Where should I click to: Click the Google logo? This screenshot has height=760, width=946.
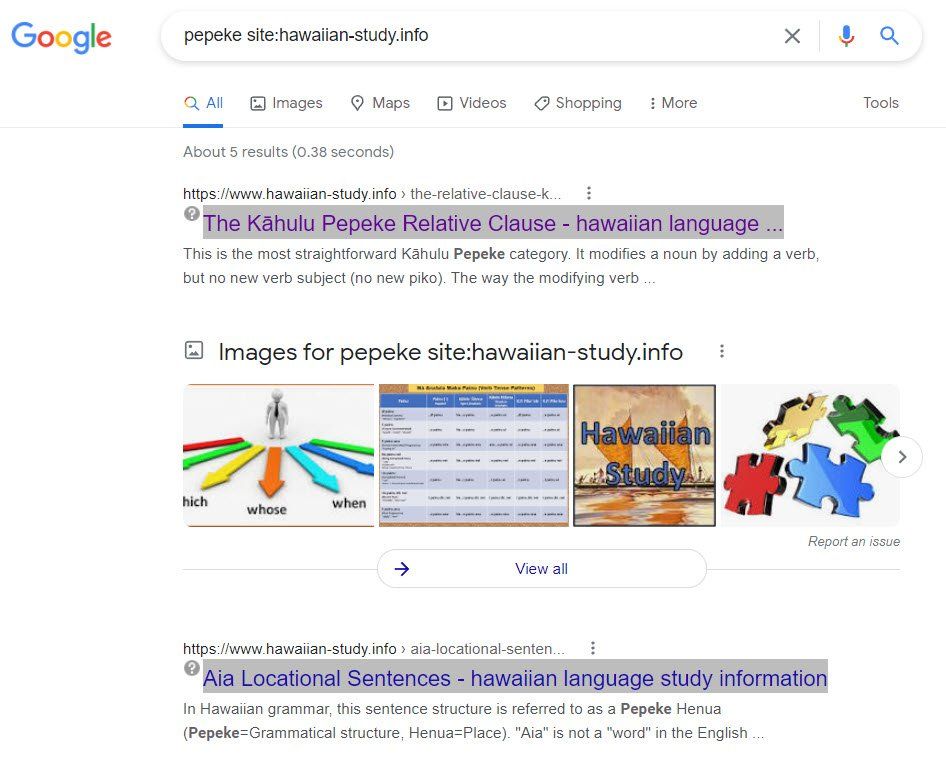click(x=62, y=37)
